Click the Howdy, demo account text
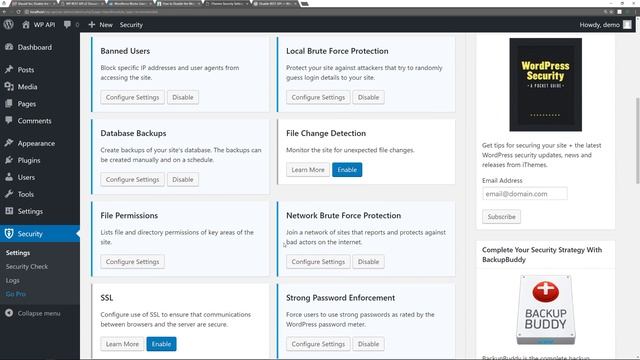This screenshot has height=360, width=640. [x=599, y=25]
